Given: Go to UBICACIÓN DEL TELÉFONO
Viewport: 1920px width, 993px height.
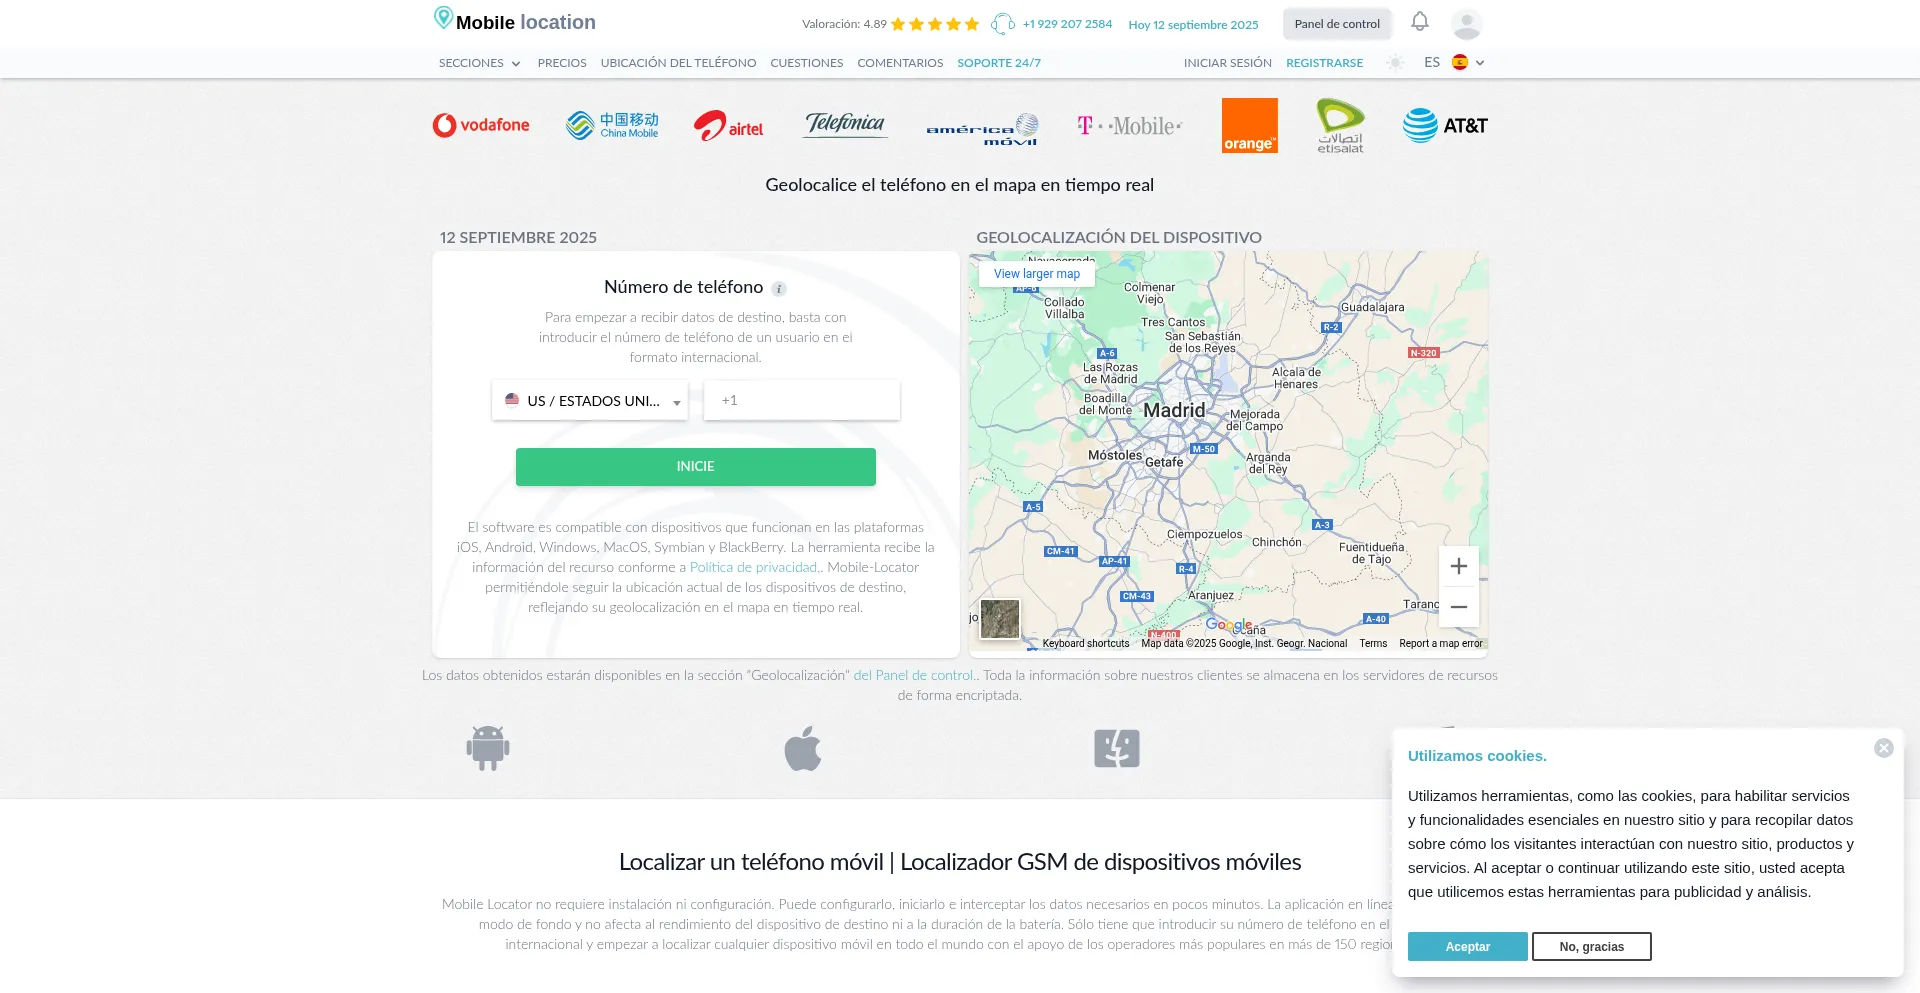Looking at the screenshot, I should coord(678,63).
